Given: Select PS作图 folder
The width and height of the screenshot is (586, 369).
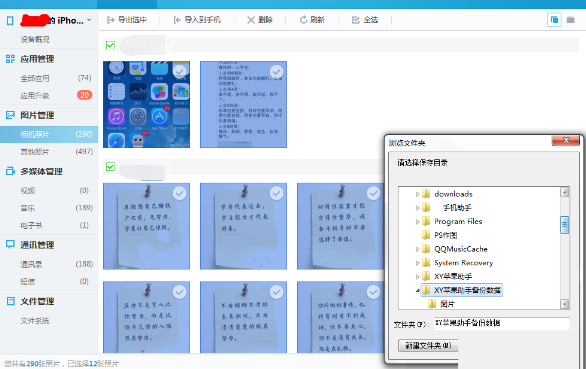Looking at the screenshot, I should click(440, 235).
